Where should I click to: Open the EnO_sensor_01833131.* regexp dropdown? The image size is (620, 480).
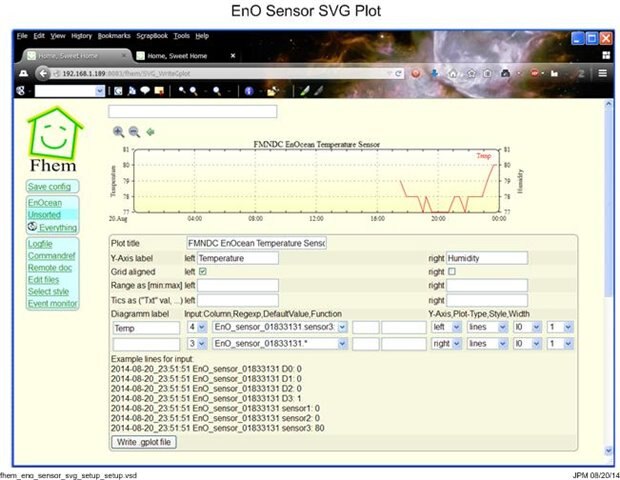pyautogui.click(x=280, y=344)
